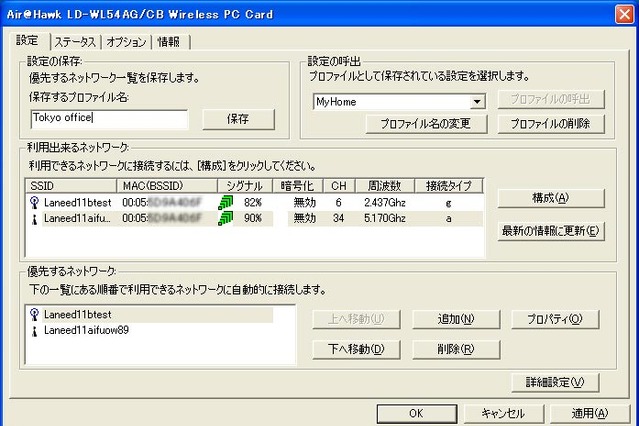The image size is (639, 426).
Task: Click the 下へ移動(D) button
Action: pyautogui.click(x=356, y=349)
